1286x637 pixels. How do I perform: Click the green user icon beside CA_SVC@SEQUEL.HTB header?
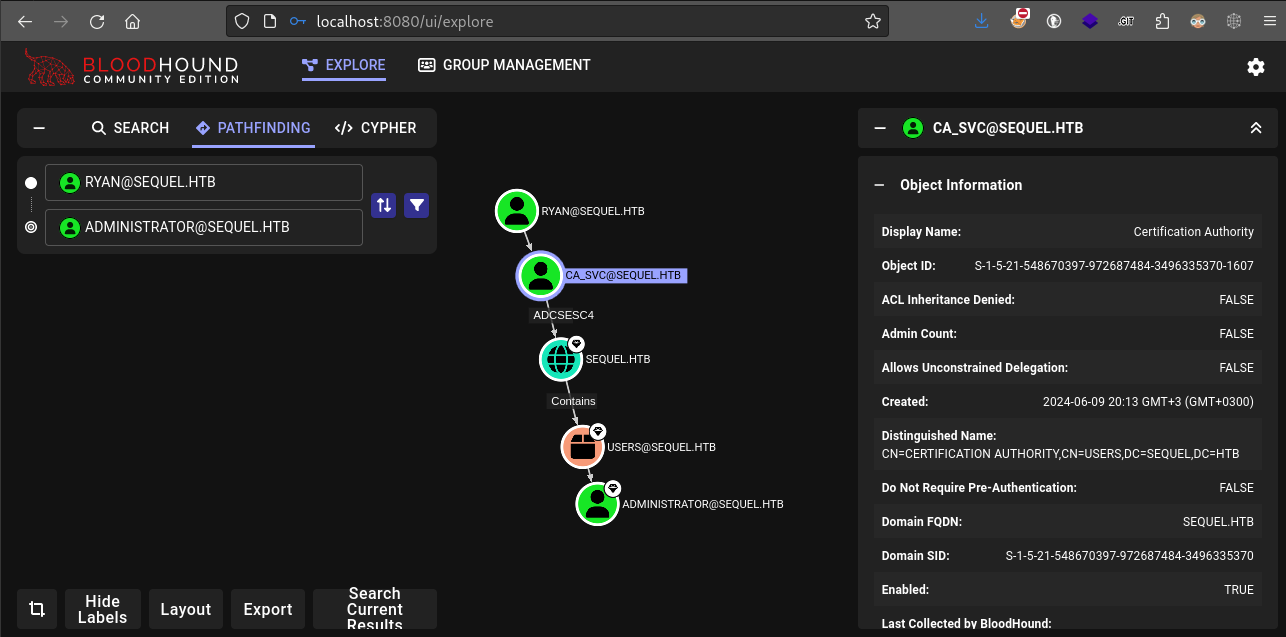click(912, 128)
